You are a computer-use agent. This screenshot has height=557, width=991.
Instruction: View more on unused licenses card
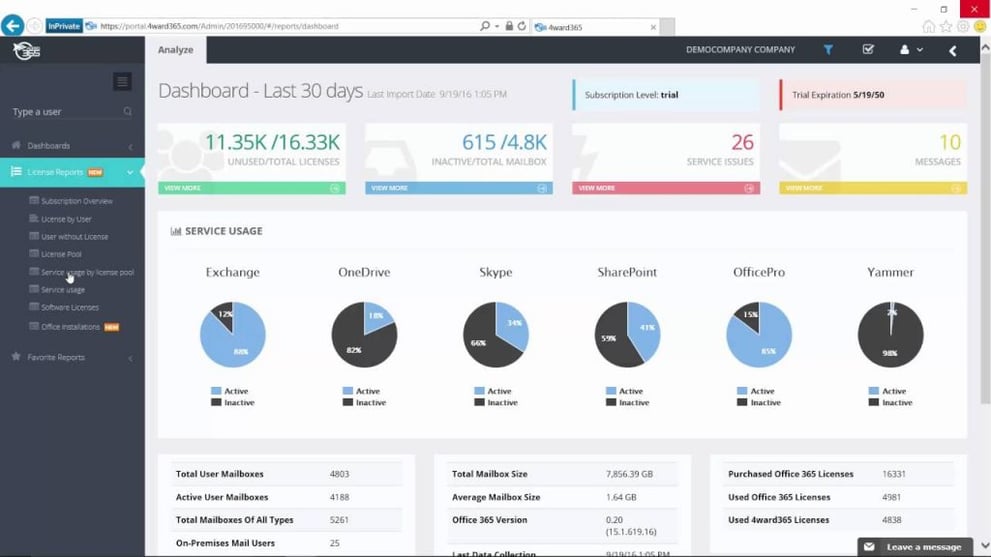coord(252,188)
